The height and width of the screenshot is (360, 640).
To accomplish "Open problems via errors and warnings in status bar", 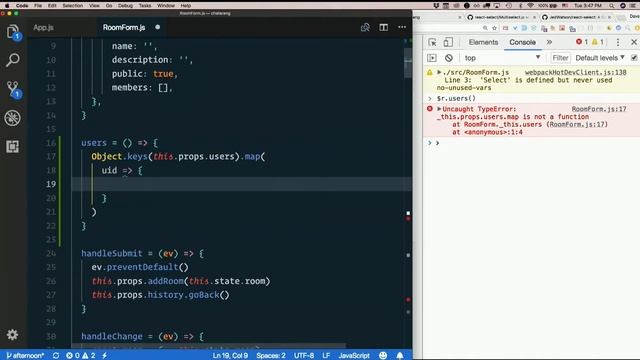I will pos(80,356).
